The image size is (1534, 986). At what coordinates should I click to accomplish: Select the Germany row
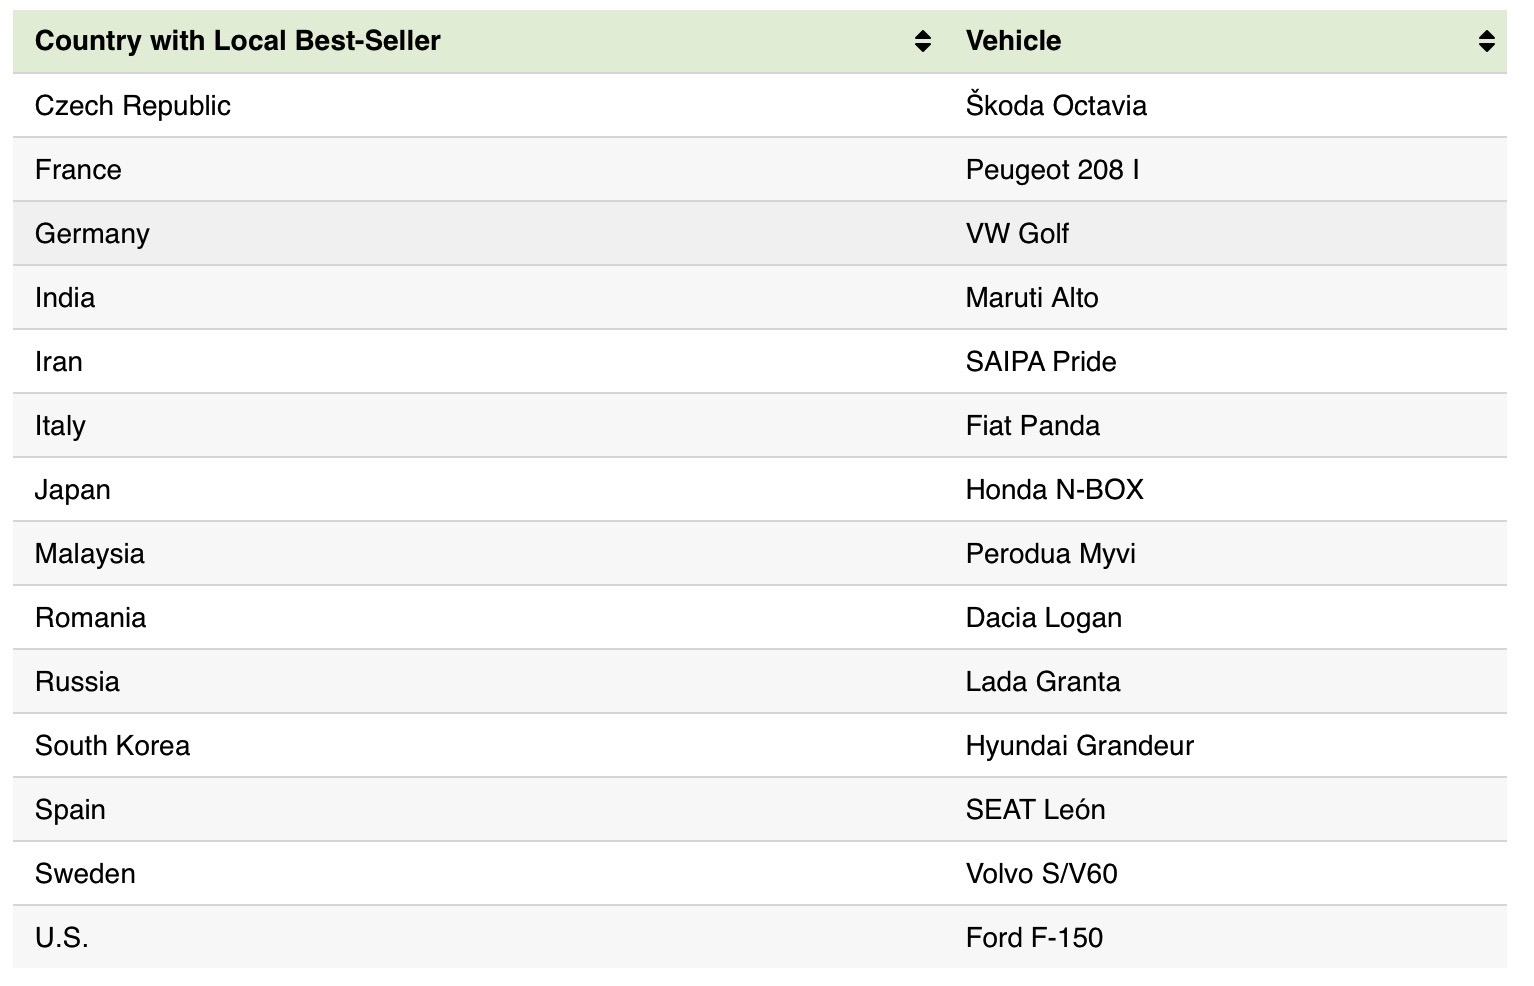click(92, 234)
